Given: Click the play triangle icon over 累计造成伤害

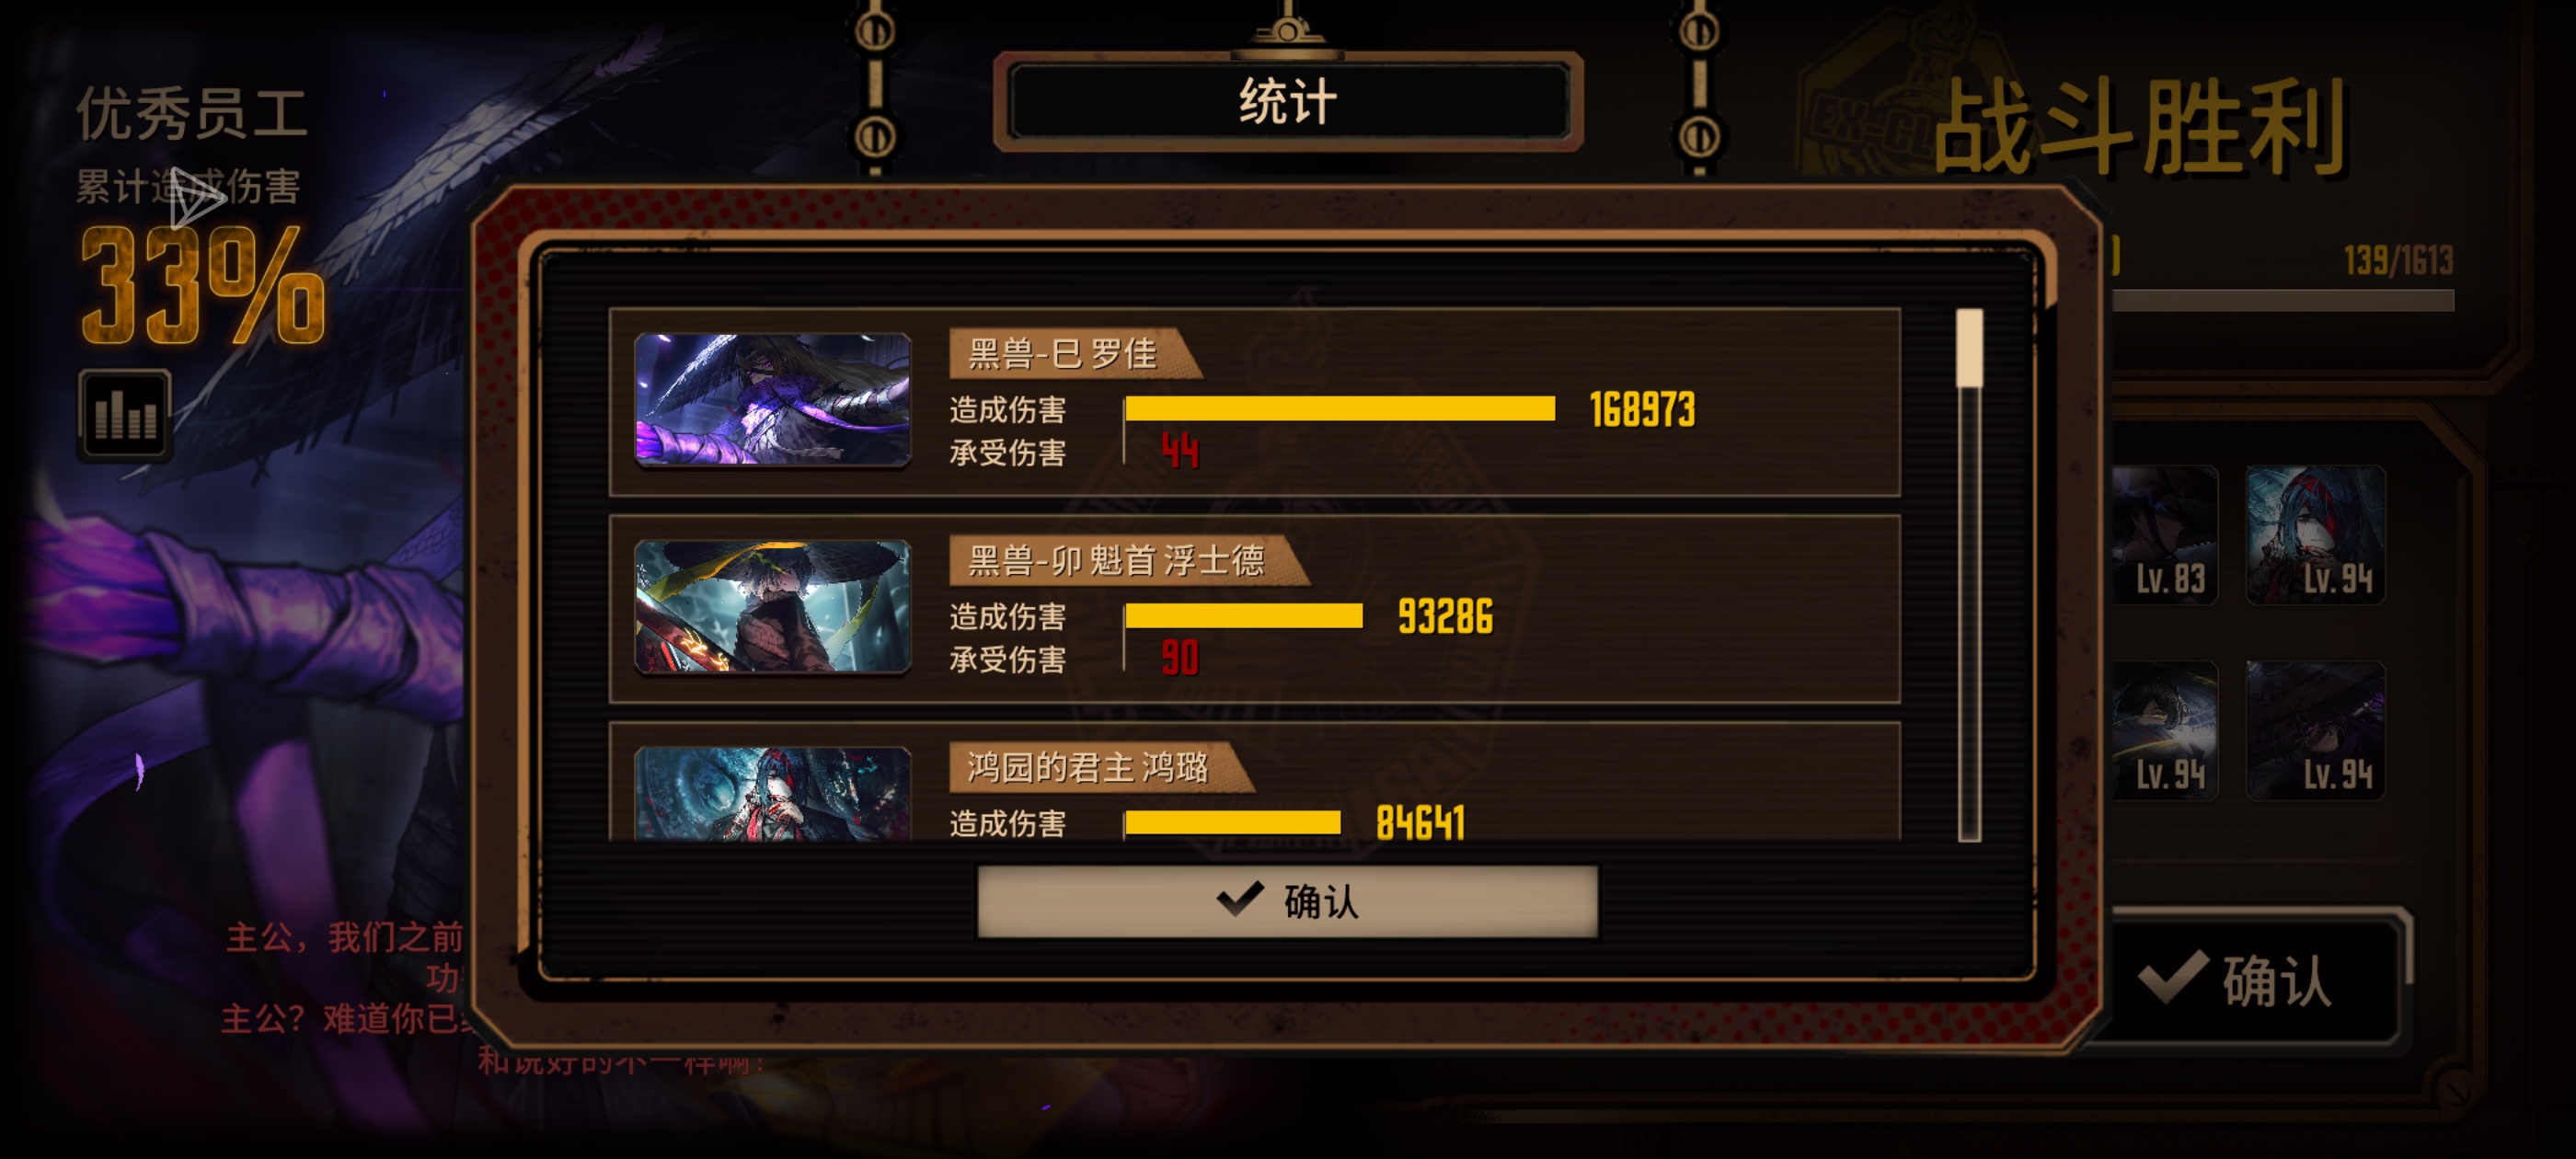Looking at the screenshot, I should pyautogui.click(x=195, y=197).
